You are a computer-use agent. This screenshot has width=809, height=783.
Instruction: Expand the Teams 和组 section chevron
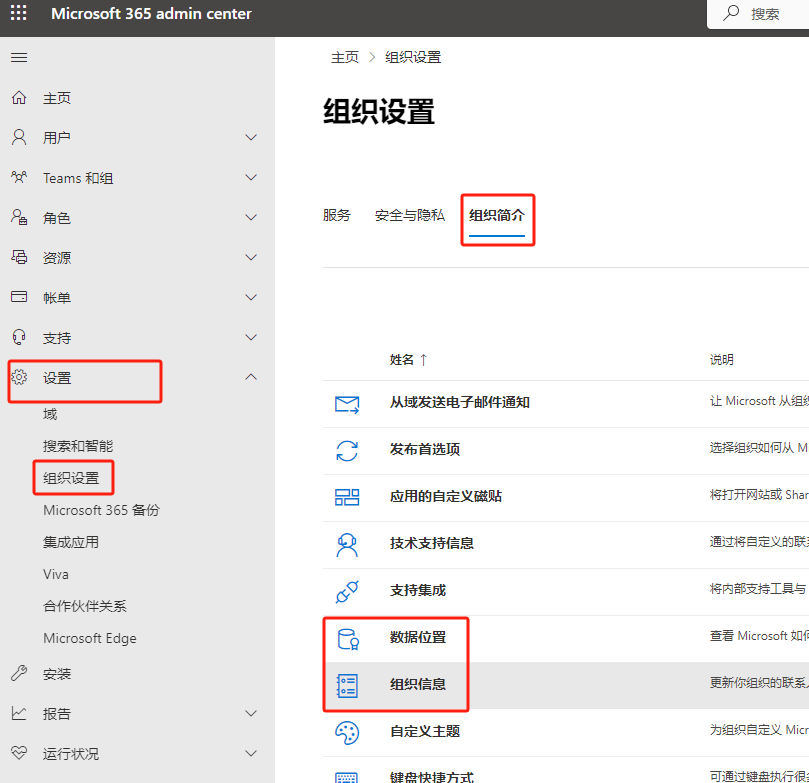251,177
